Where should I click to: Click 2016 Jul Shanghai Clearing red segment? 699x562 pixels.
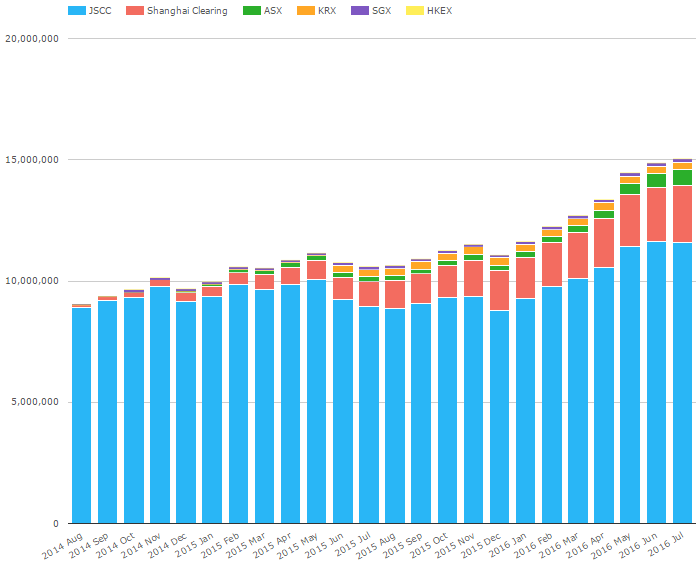pos(683,214)
